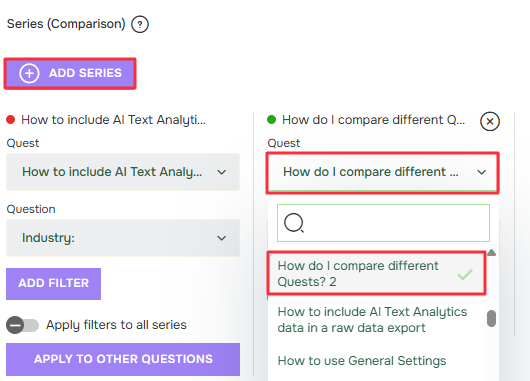Click the plus icon in Add Series
This screenshot has height=381, width=530.
(x=29, y=73)
